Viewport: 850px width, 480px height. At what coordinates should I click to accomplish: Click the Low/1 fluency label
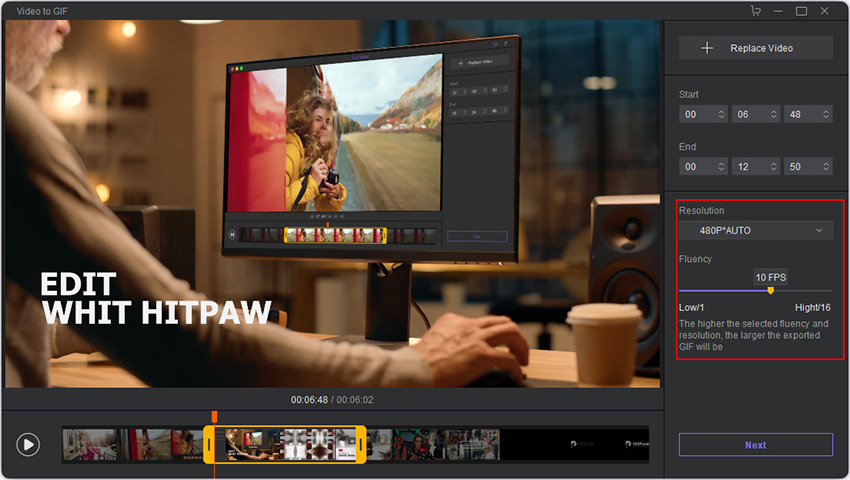coord(691,308)
